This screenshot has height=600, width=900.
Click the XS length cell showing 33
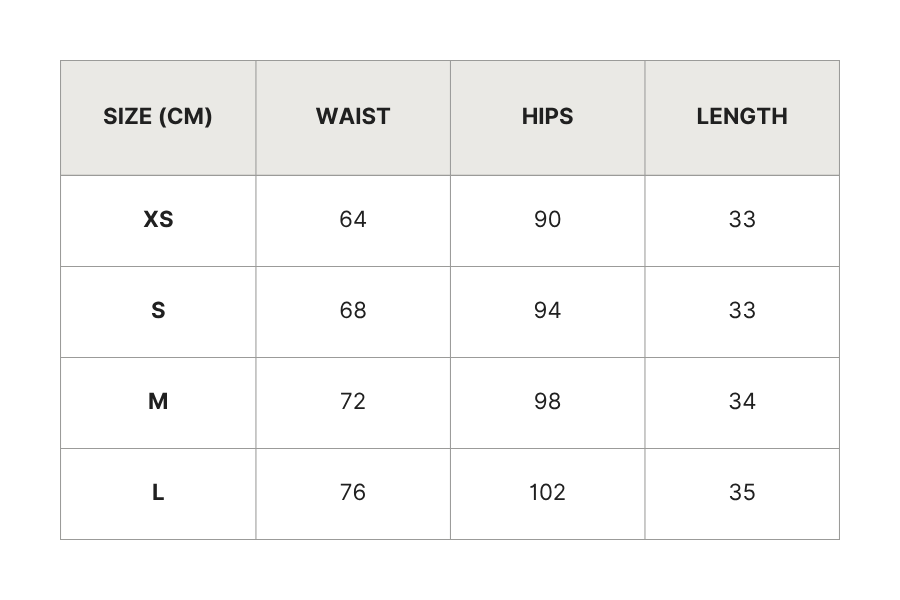tap(742, 219)
